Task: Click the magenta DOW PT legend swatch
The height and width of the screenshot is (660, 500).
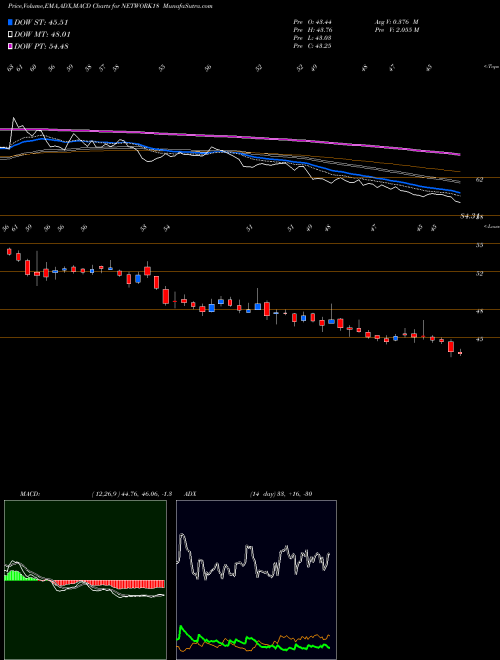Action: [x=10, y=46]
